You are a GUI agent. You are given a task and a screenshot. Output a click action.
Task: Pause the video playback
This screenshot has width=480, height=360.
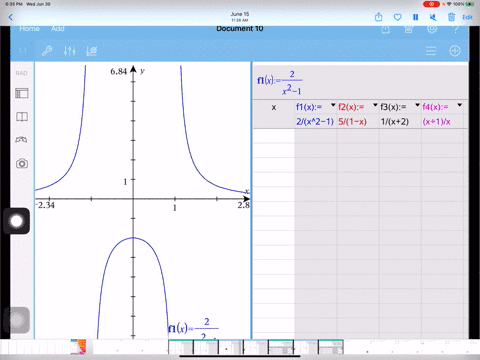pos(415,17)
